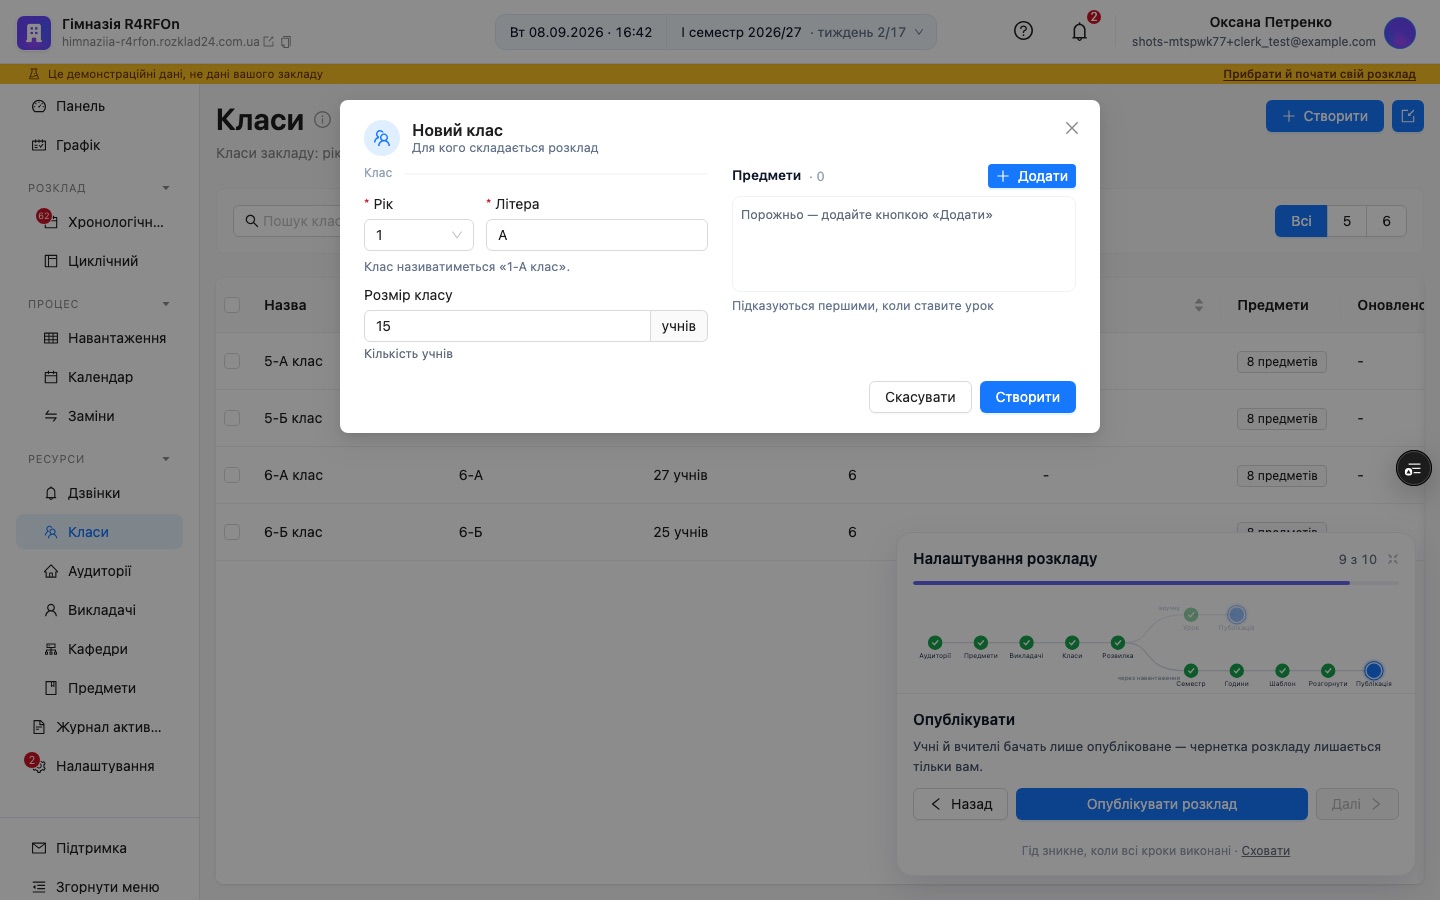Select the checkbox for 6-А клас row
Viewport: 1440px width, 900px height.
(x=232, y=475)
